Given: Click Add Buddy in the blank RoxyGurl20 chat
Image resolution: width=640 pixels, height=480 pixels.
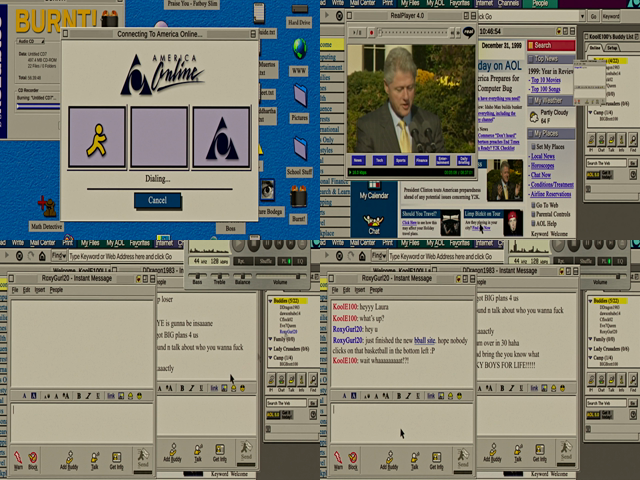Looking at the screenshot, I should pos(69,460).
